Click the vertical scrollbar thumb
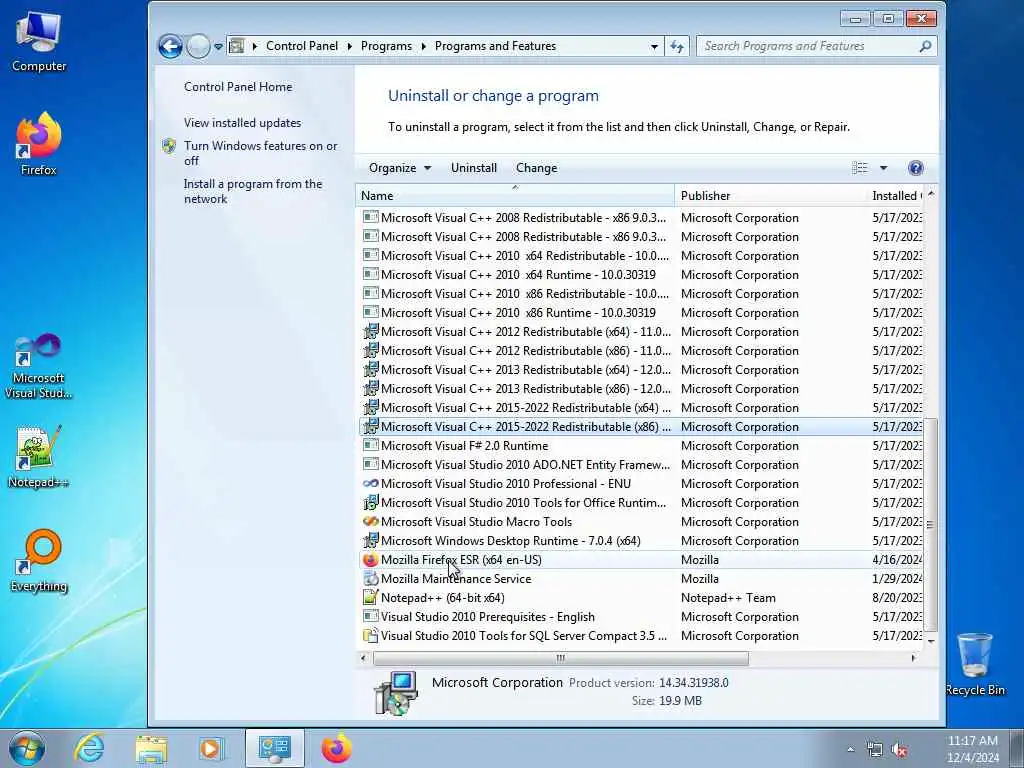Screen dimensions: 1024x768 click(930, 525)
